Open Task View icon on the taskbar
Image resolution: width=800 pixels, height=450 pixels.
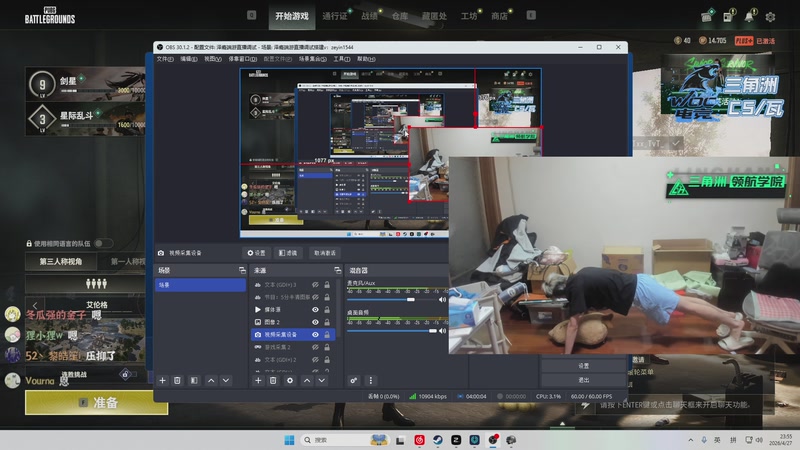(401, 440)
